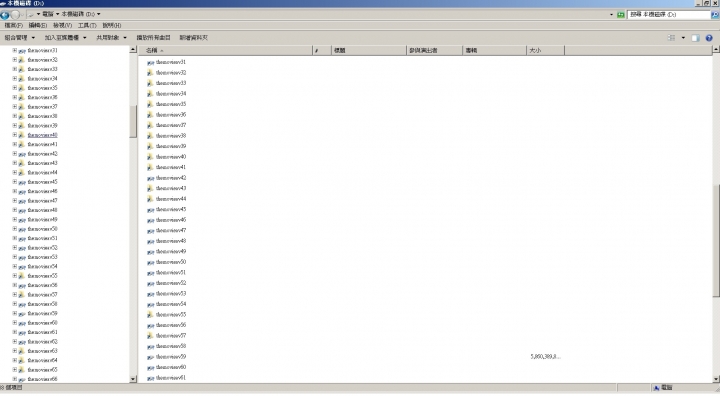Open the 工具(T) menu
The image size is (720, 396).
tap(87, 26)
